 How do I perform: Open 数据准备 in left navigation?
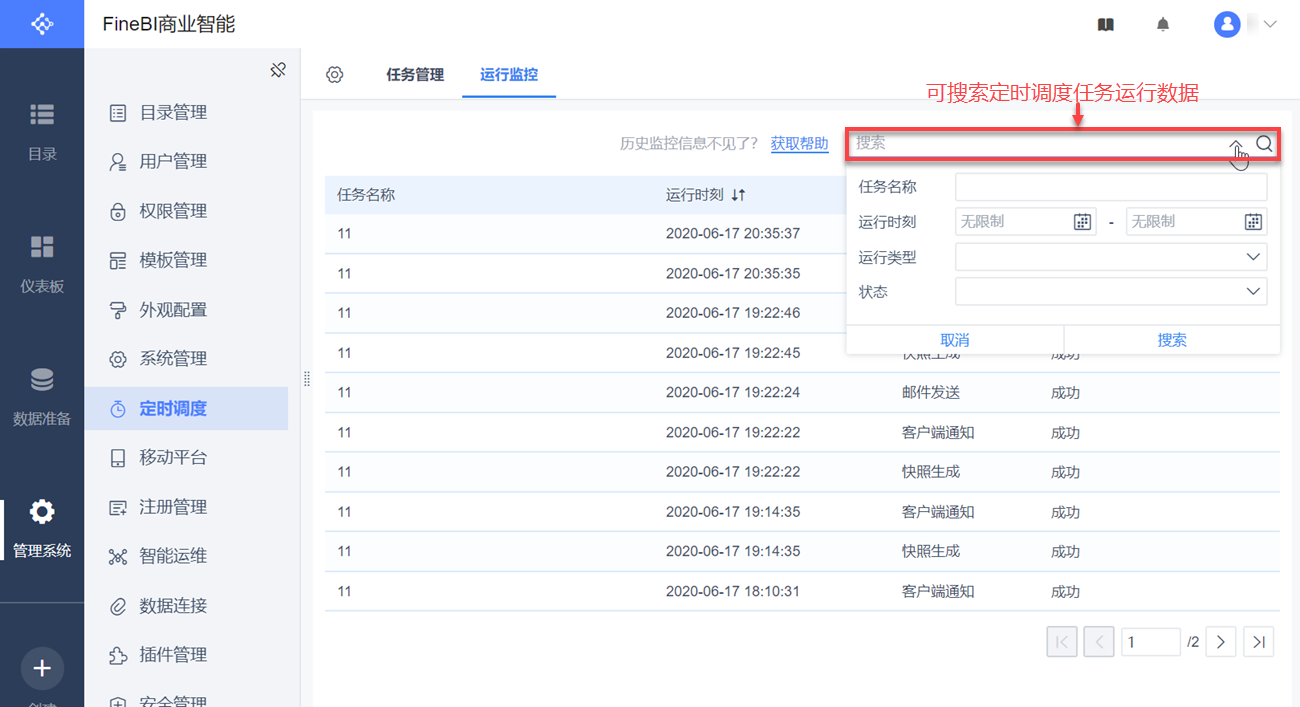(42, 397)
